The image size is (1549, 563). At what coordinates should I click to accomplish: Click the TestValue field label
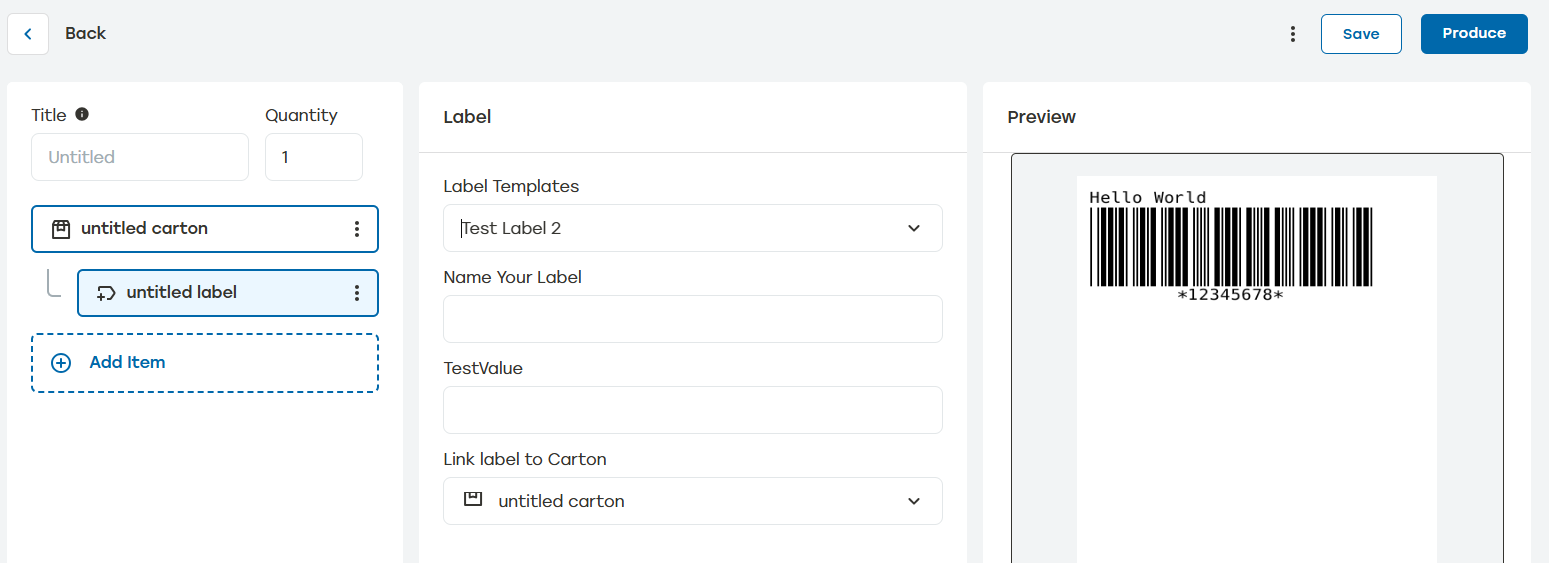483,368
